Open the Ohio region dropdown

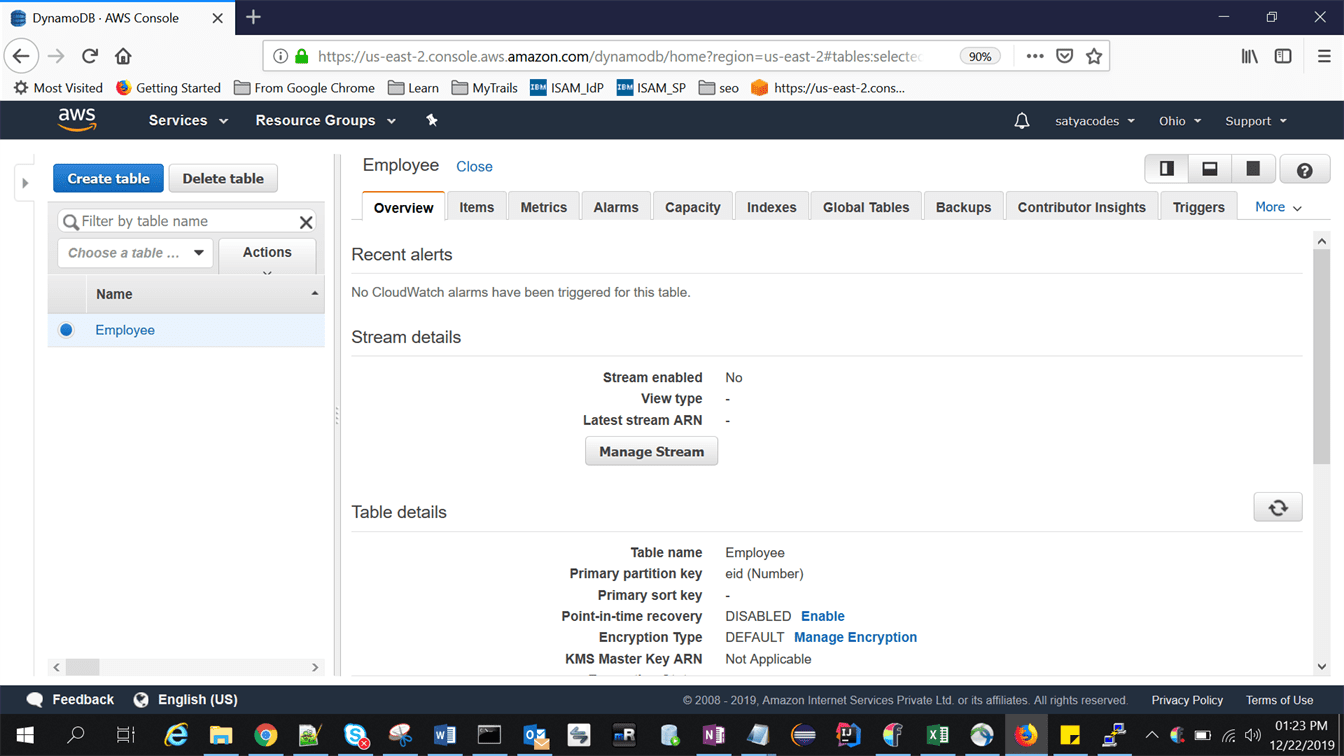(x=1179, y=121)
